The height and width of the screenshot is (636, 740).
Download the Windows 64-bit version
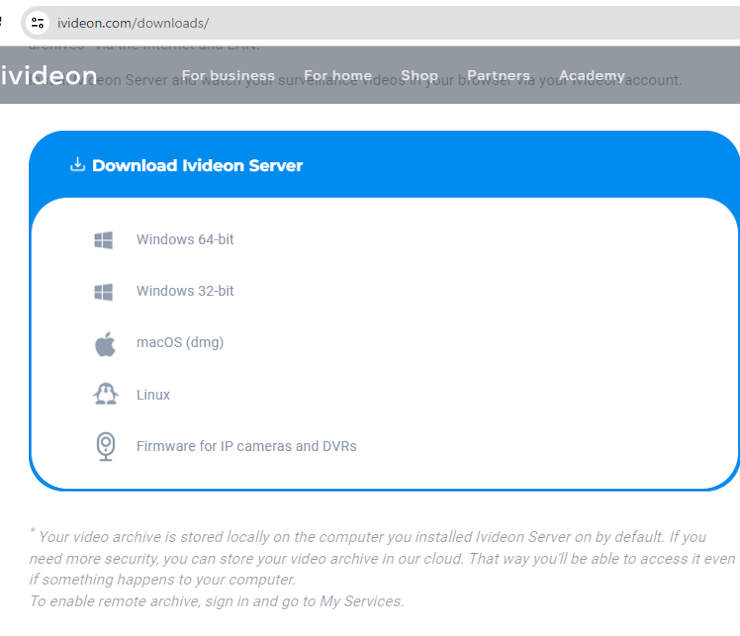(x=185, y=239)
